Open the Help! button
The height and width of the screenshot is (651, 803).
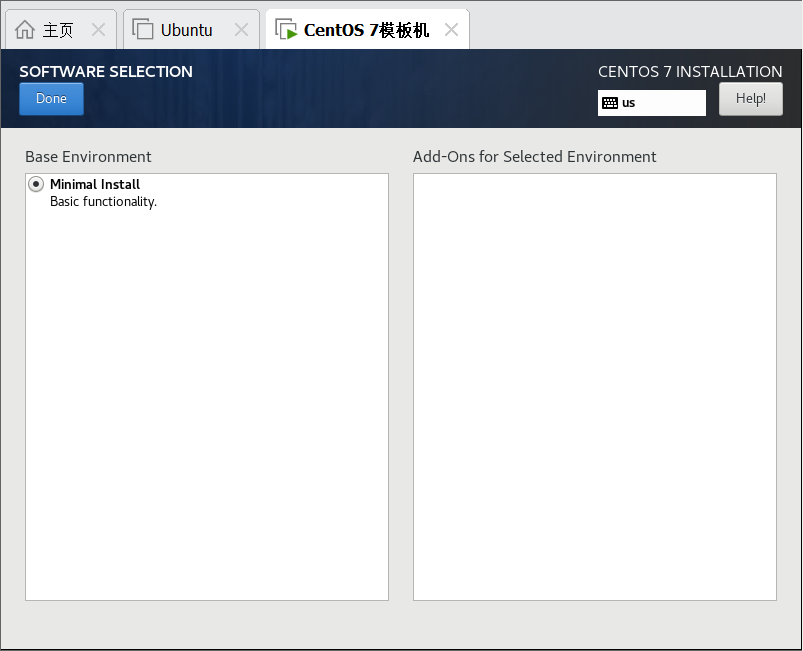[750, 99]
